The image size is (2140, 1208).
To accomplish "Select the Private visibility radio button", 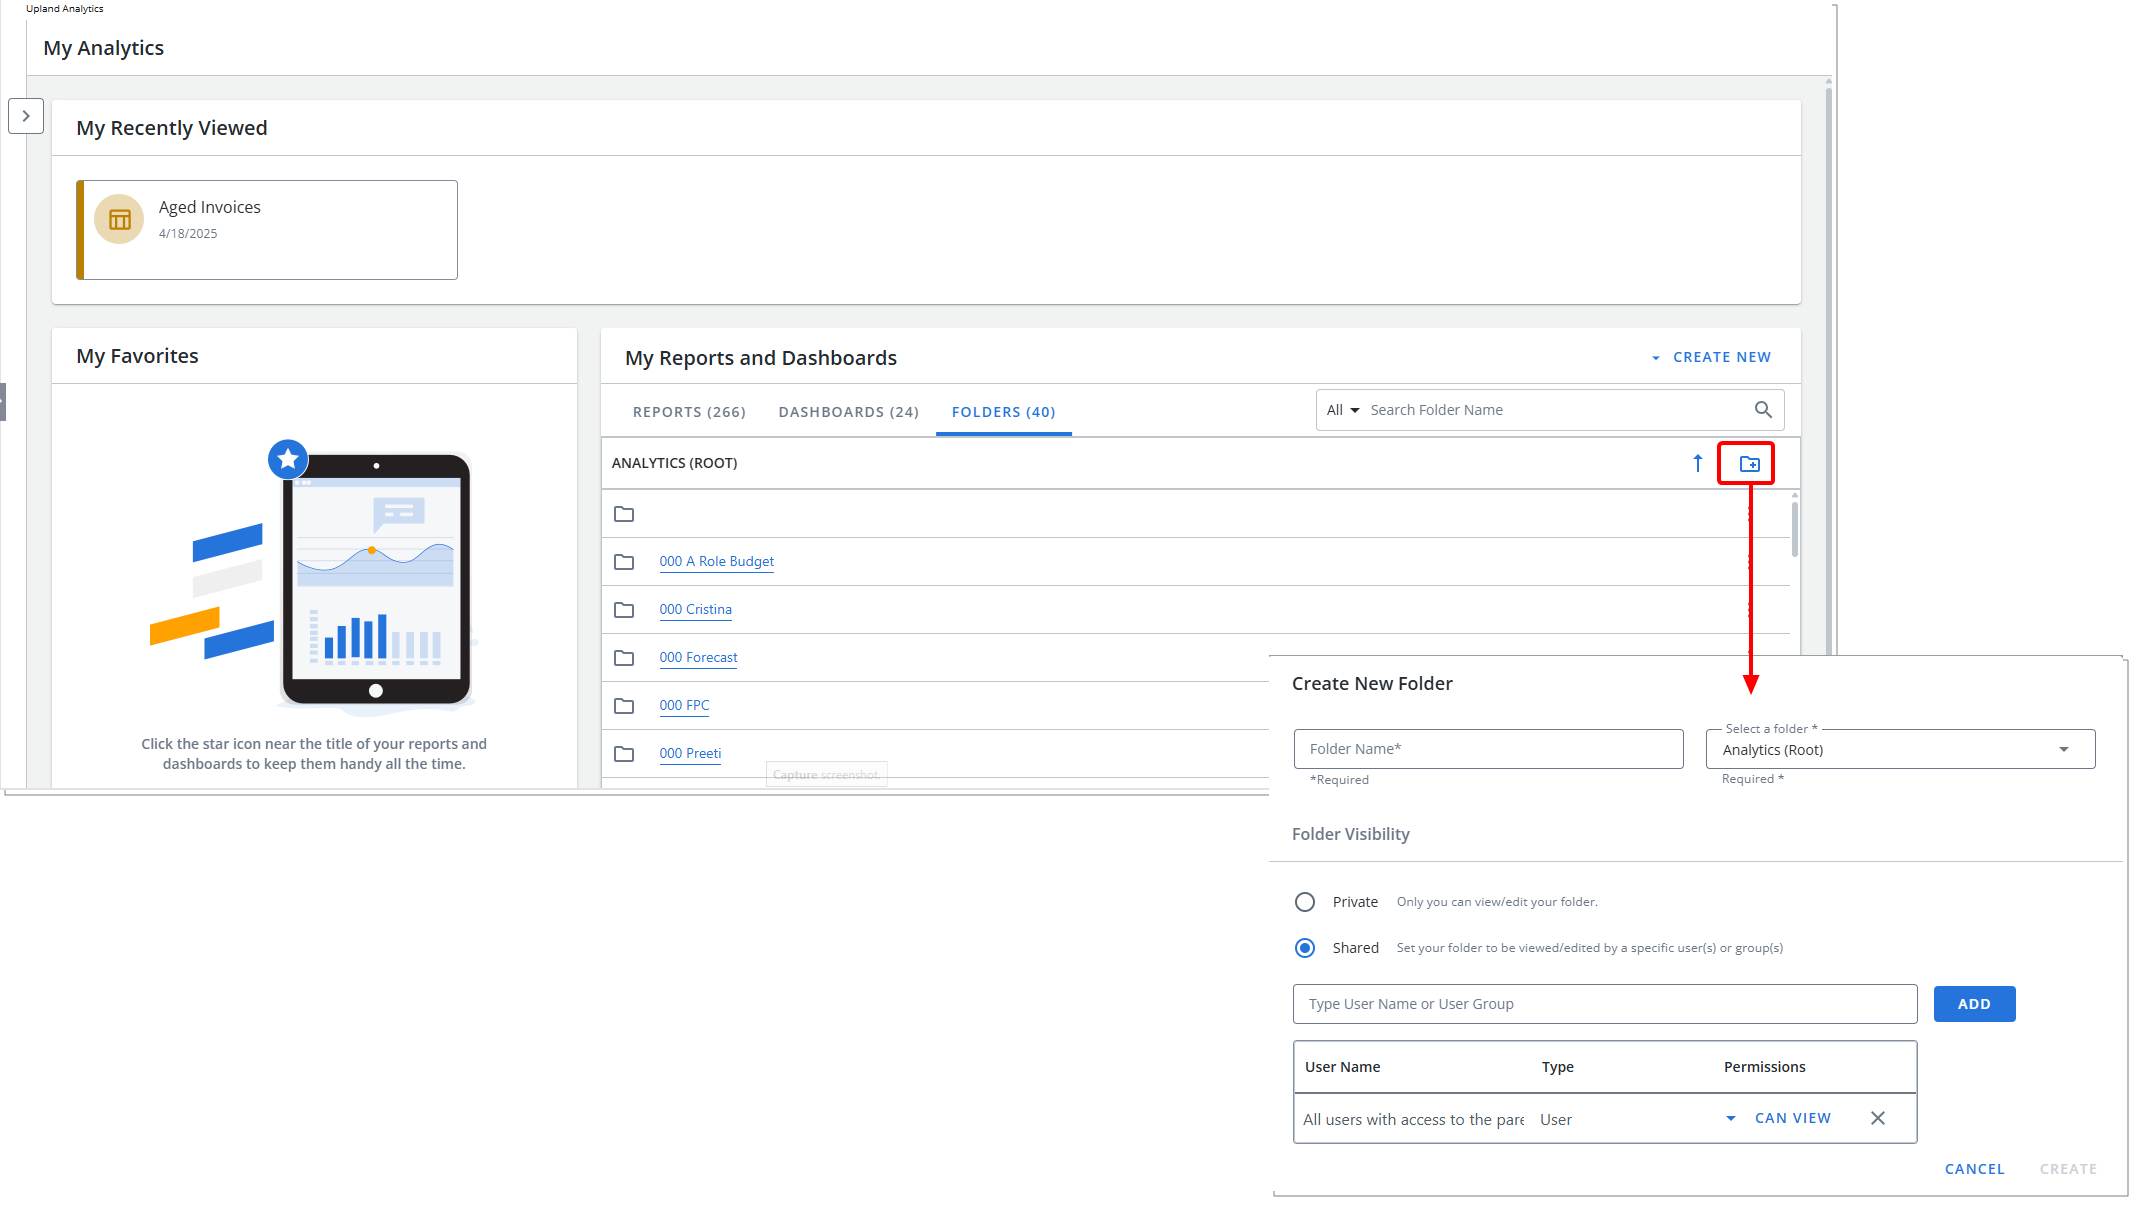I will [1305, 902].
